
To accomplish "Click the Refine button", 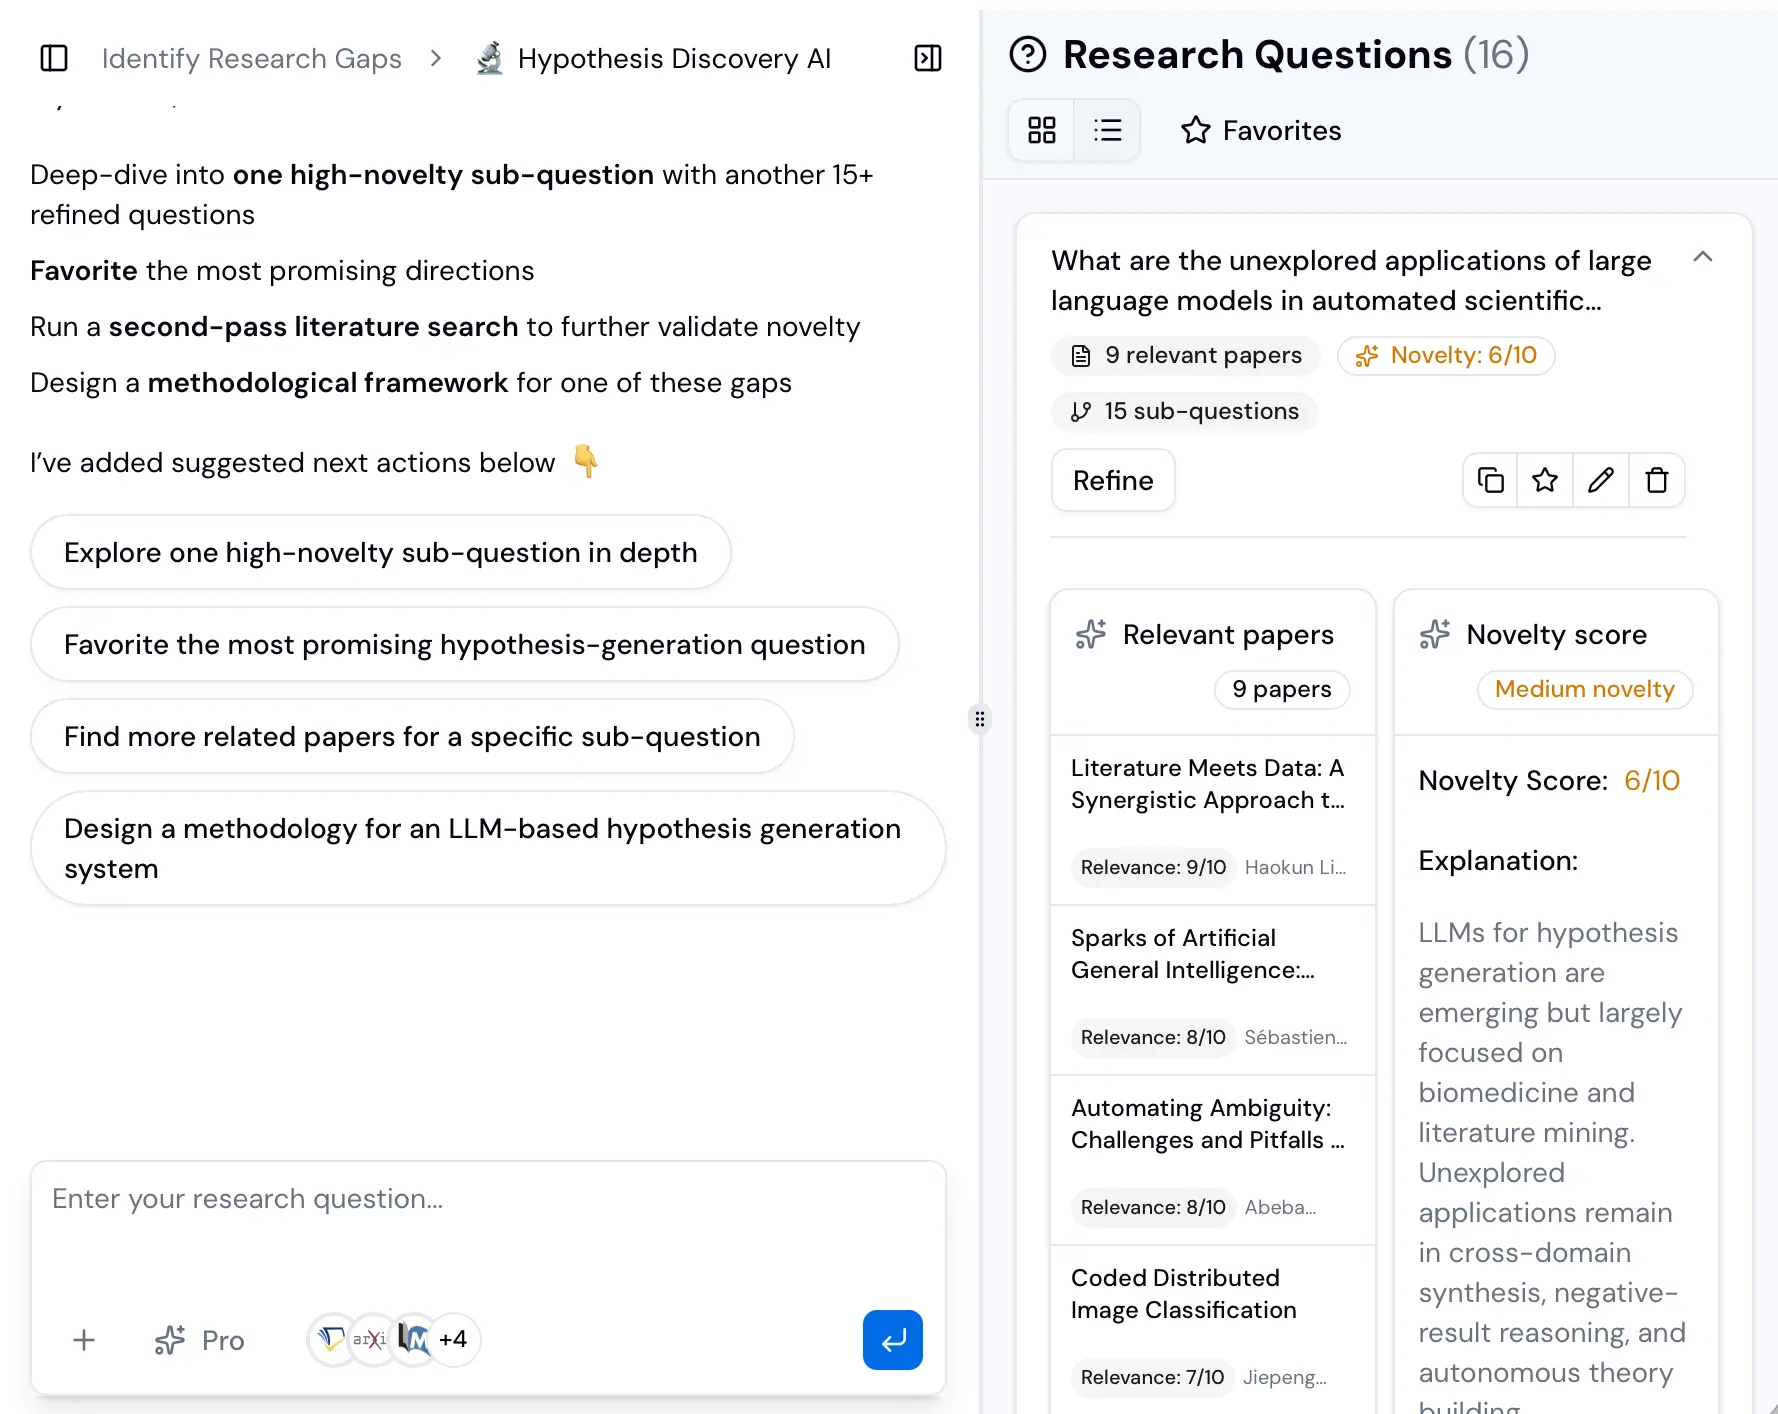I will pos(1112,480).
